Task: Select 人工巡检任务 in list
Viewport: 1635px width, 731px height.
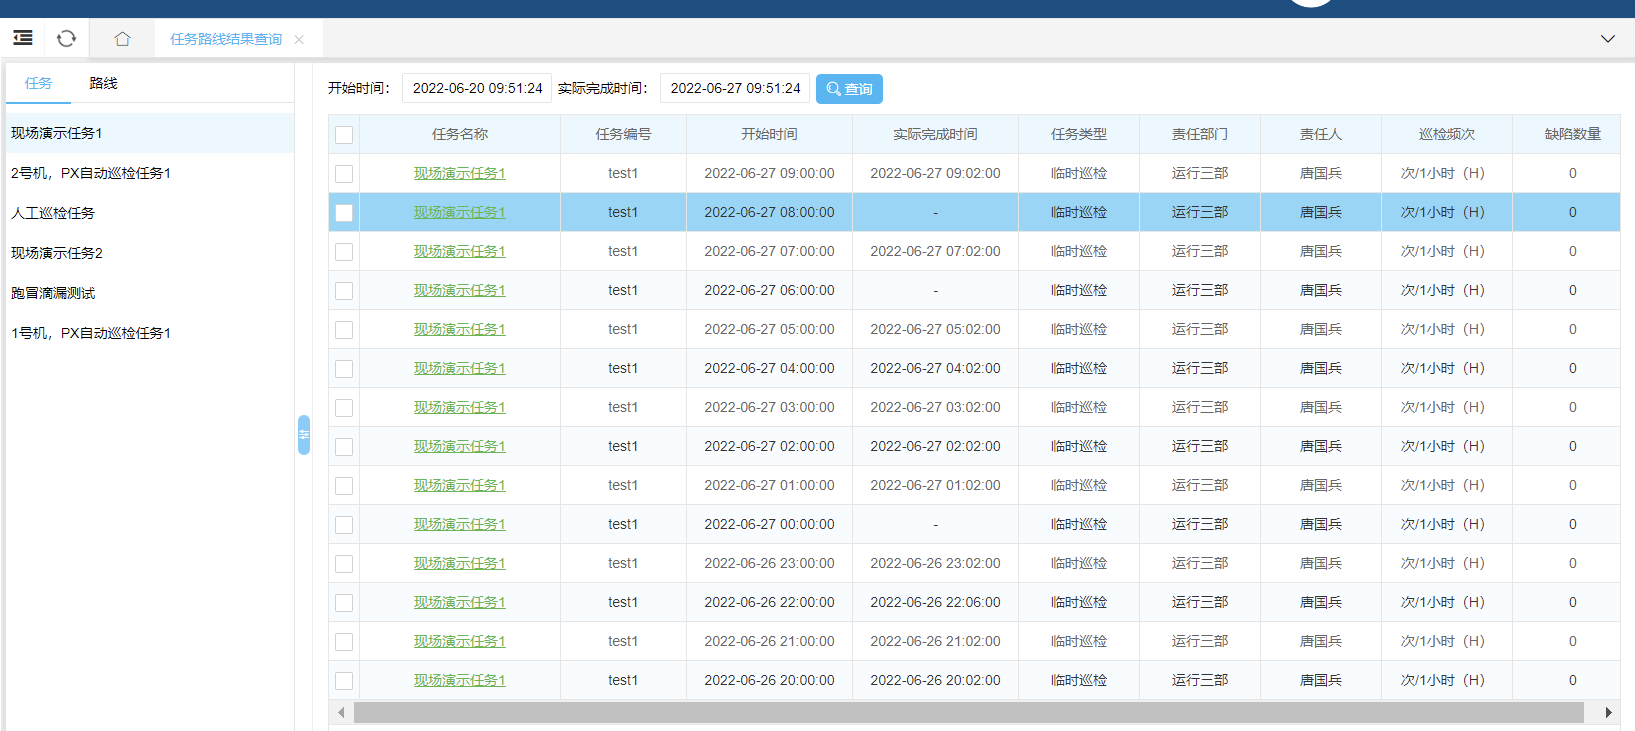Action: 150,213
